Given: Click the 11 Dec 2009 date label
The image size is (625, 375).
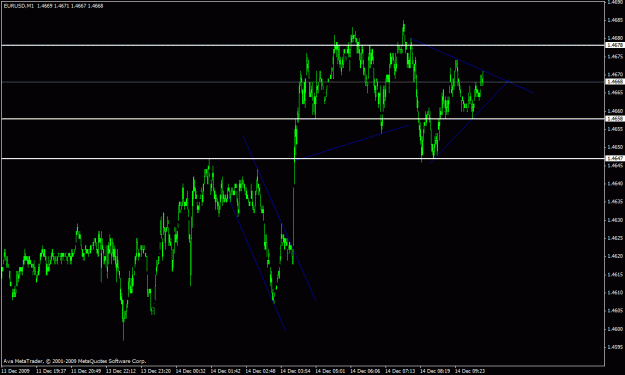Looking at the screenshot, I should point(15,371).
